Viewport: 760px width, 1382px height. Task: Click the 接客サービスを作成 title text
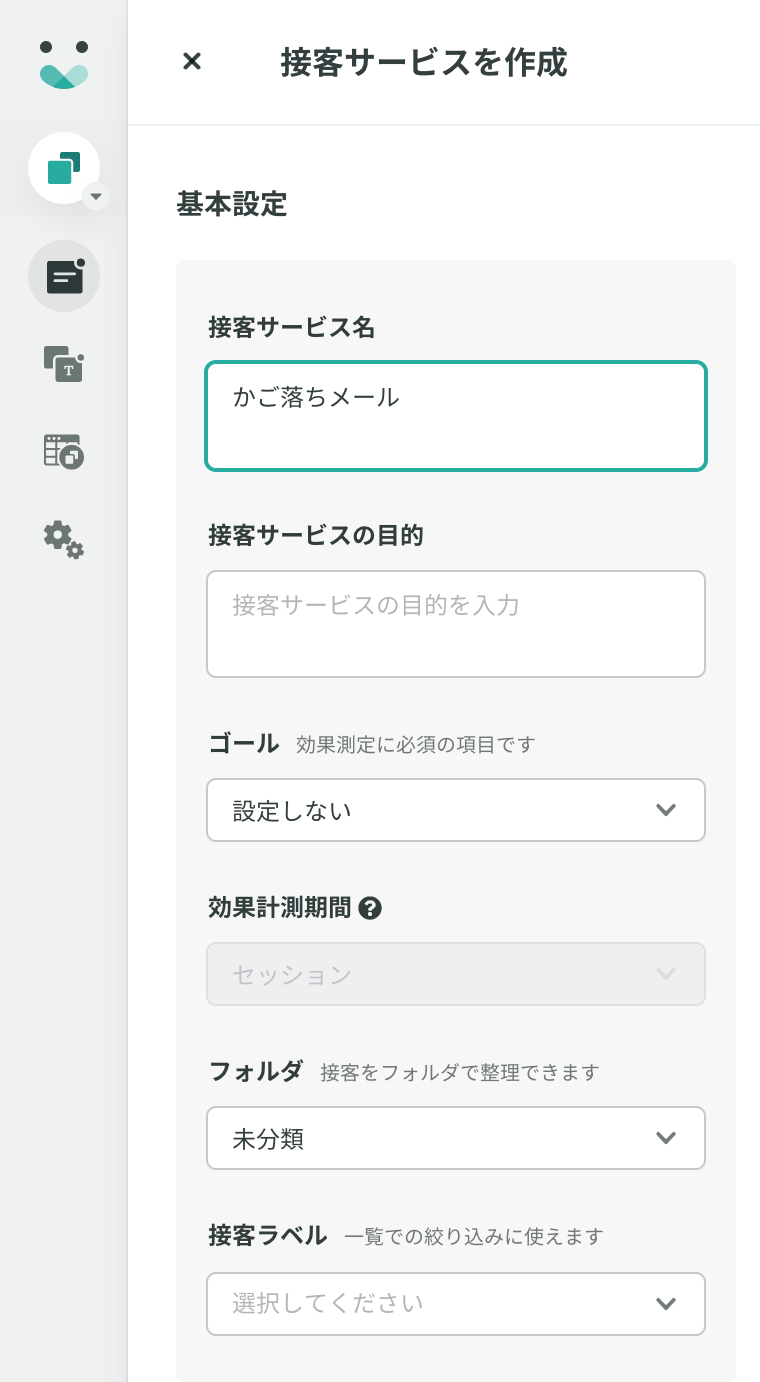click(x=424, y=62)
